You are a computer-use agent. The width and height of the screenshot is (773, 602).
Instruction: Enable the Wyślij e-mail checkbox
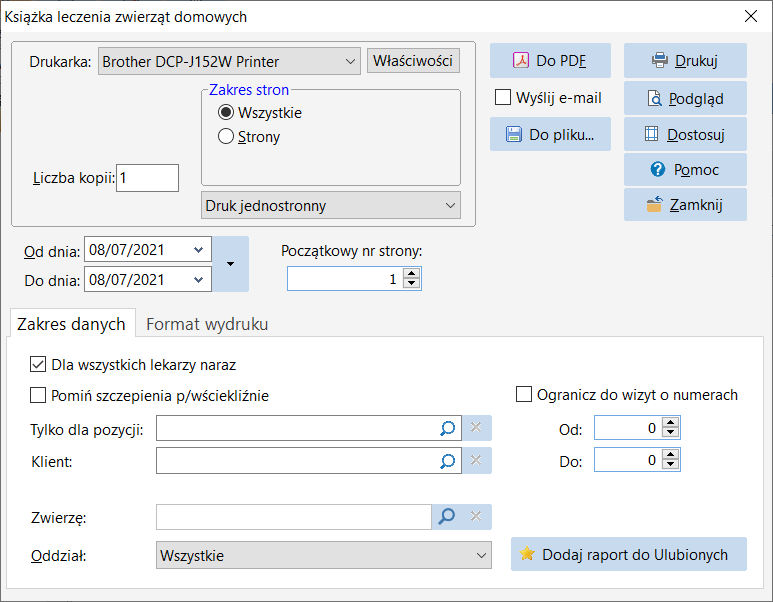tap(503, 97)
